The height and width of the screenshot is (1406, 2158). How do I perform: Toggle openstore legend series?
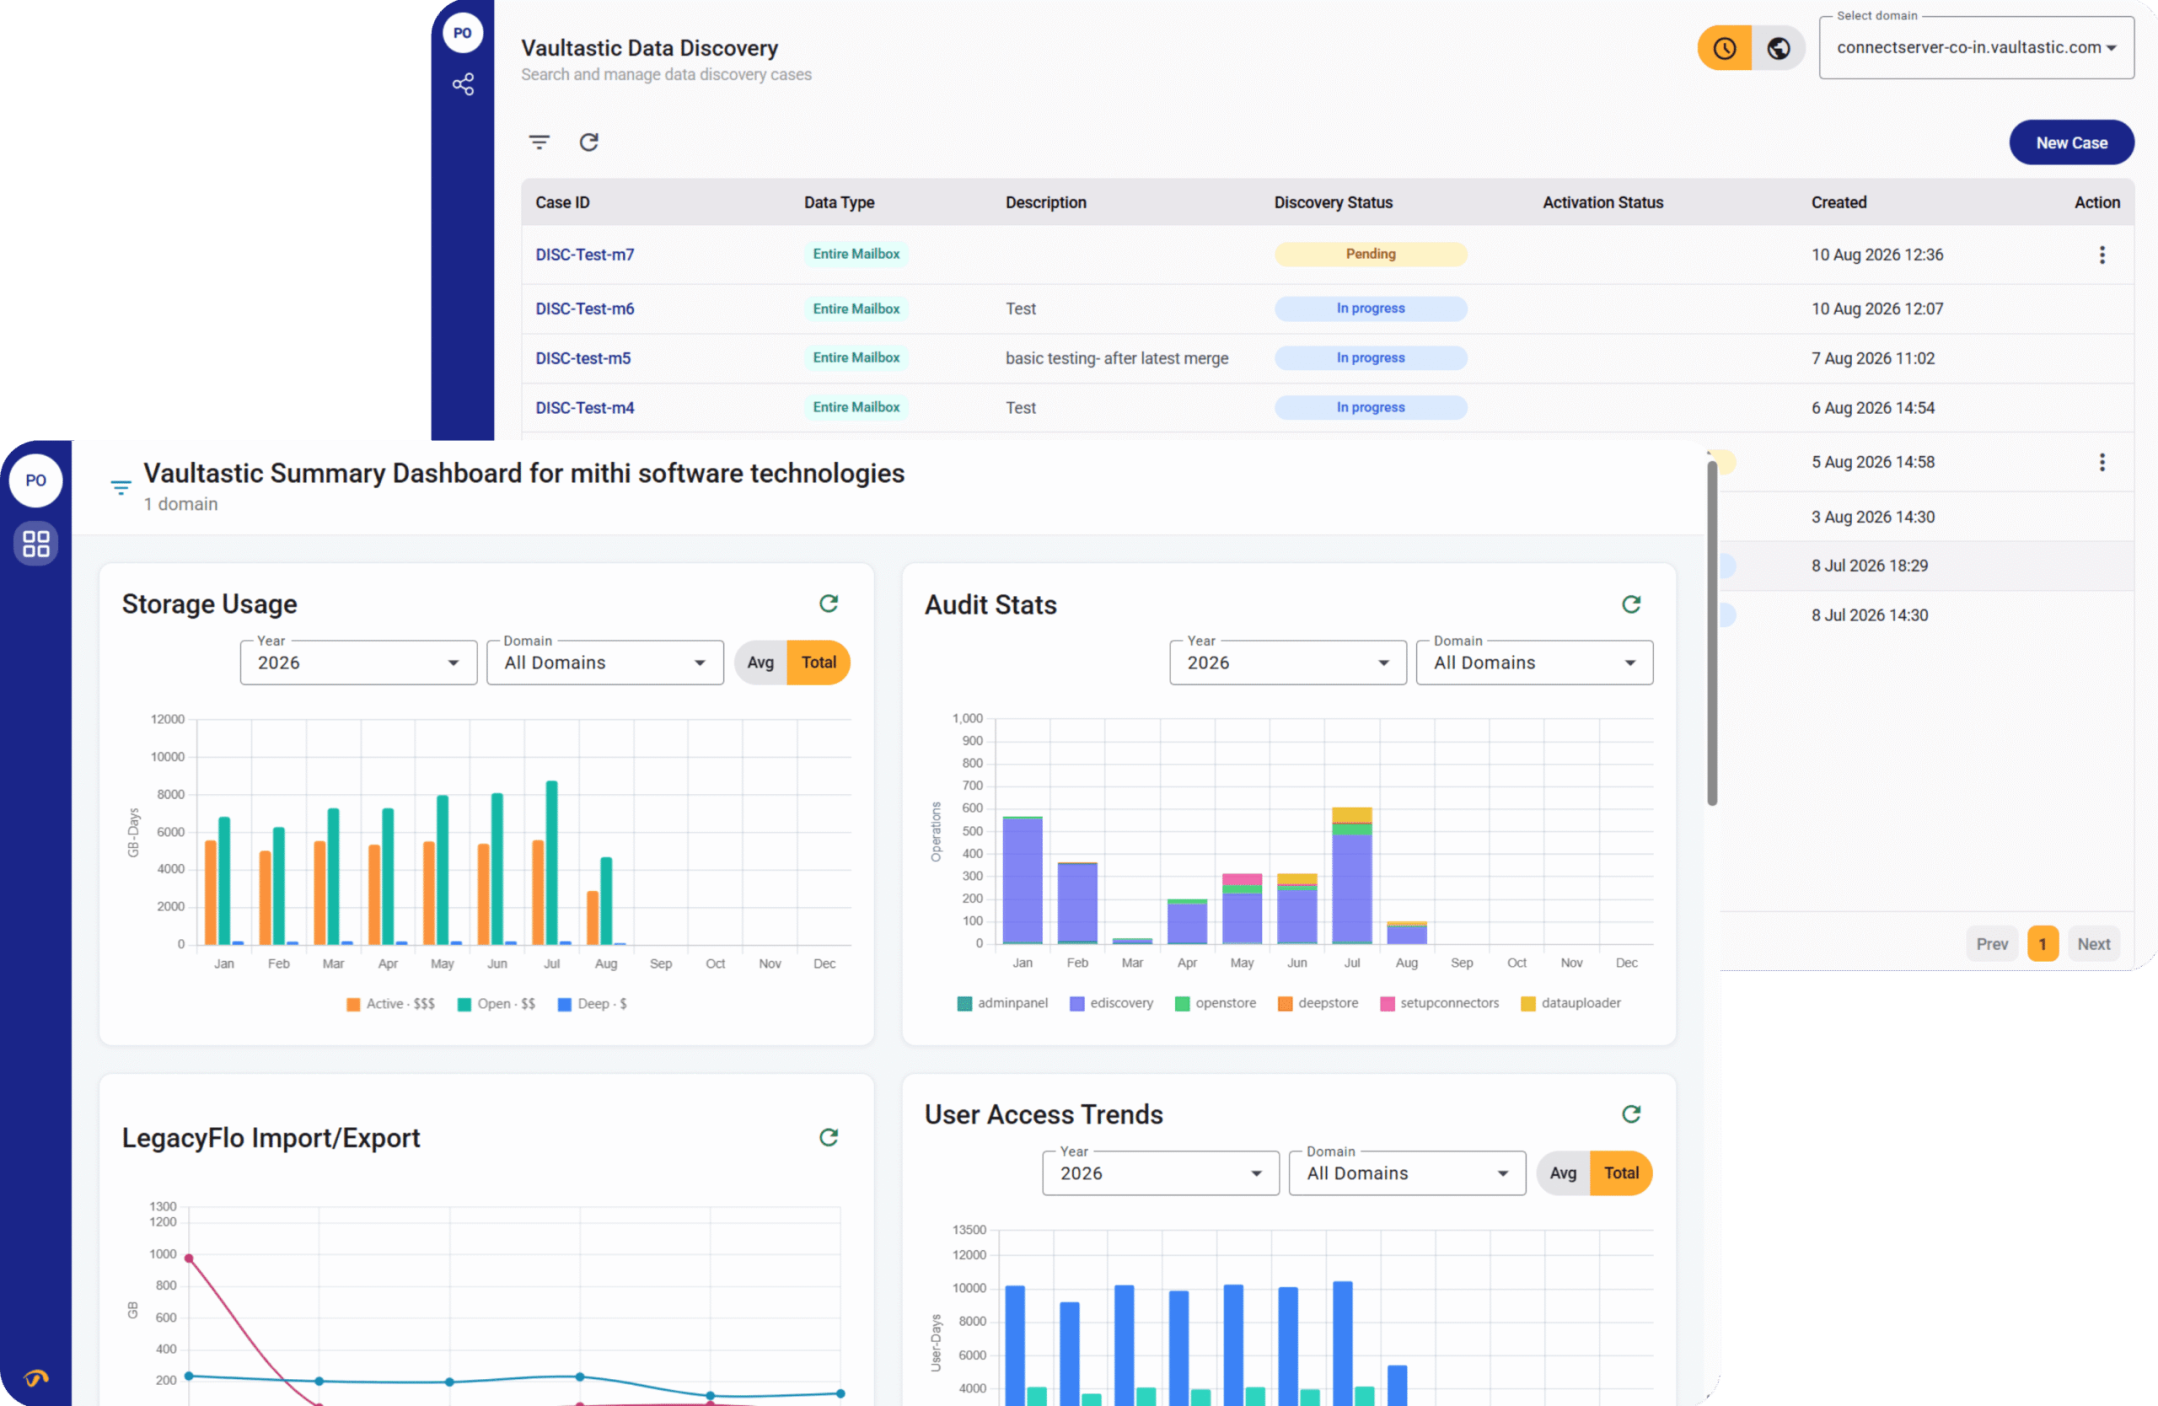point(1215,1003)
